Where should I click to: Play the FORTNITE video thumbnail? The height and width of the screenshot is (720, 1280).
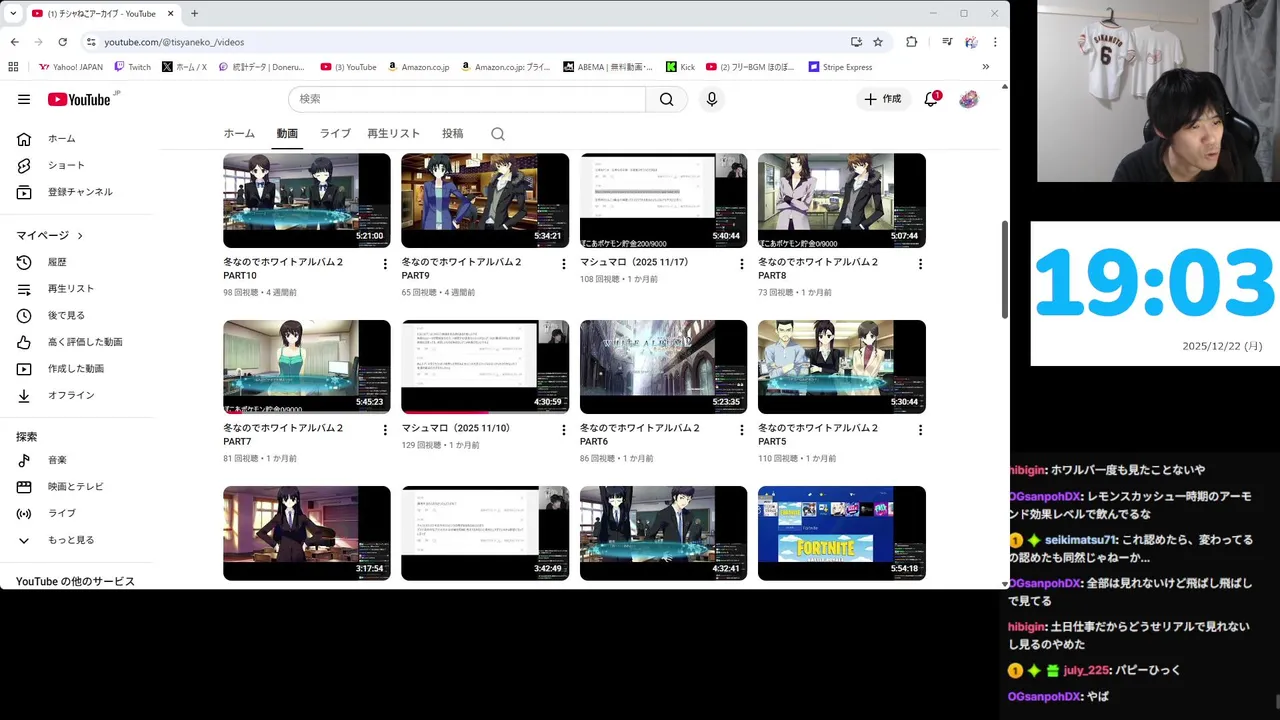[841, 533]
